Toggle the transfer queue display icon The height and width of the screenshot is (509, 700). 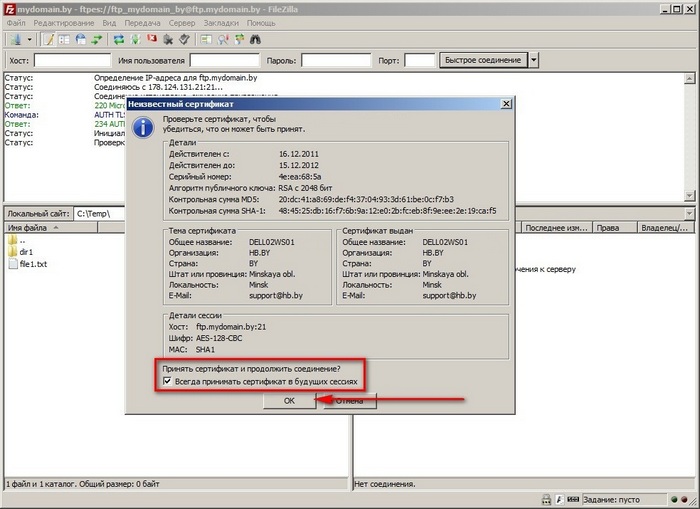click(97, 40)
